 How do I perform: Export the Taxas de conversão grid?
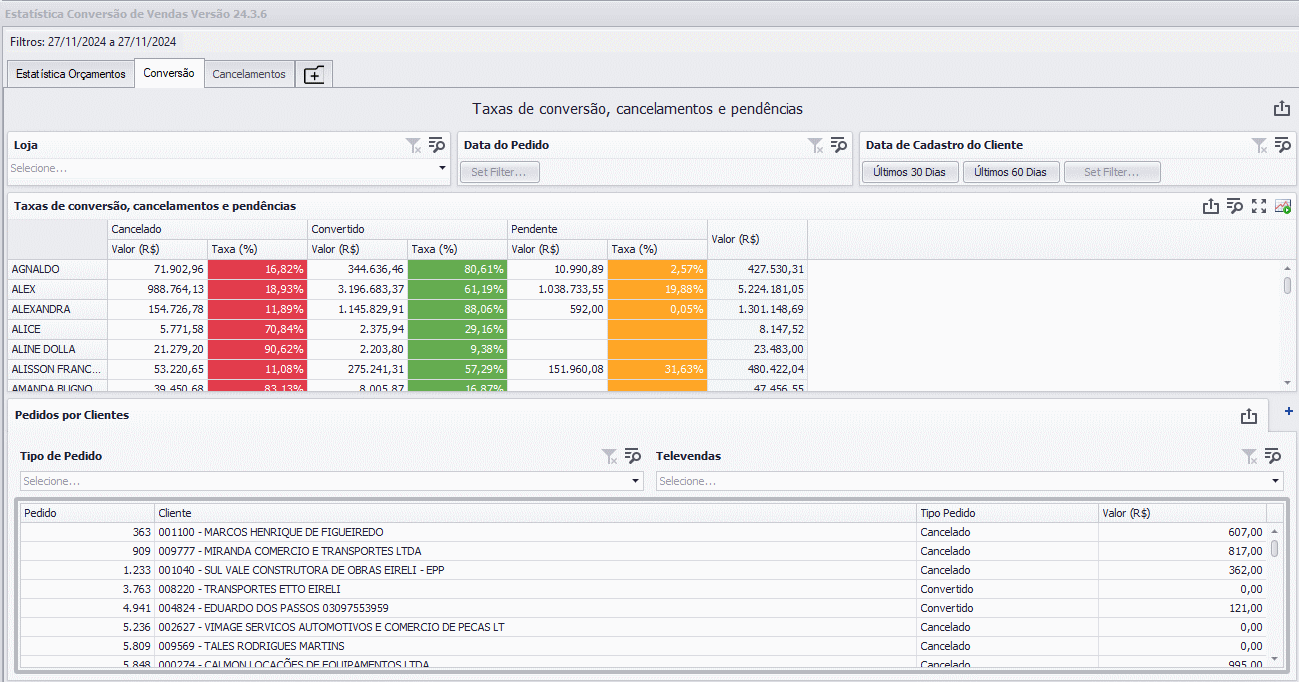coord(1211,206)
